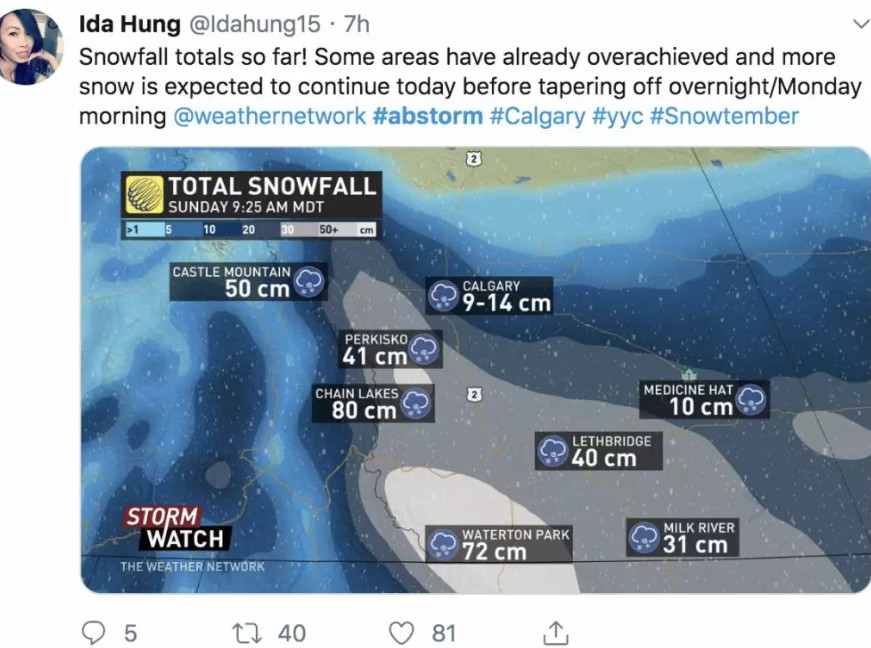
Task: Follow the #Calgary hashtag link
Action: click(x=537, y=116)
